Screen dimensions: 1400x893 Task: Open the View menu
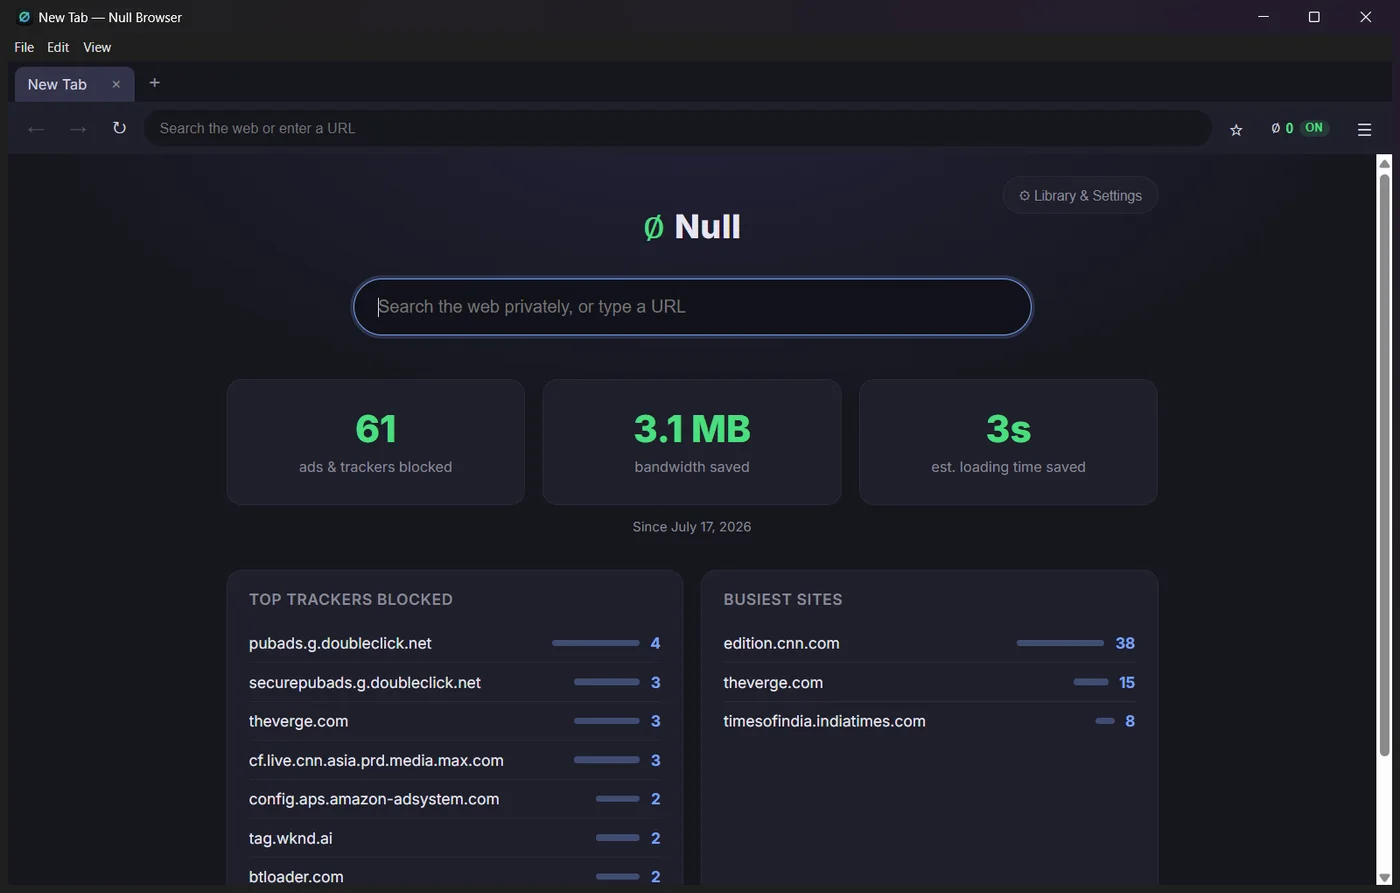[97, 47]
